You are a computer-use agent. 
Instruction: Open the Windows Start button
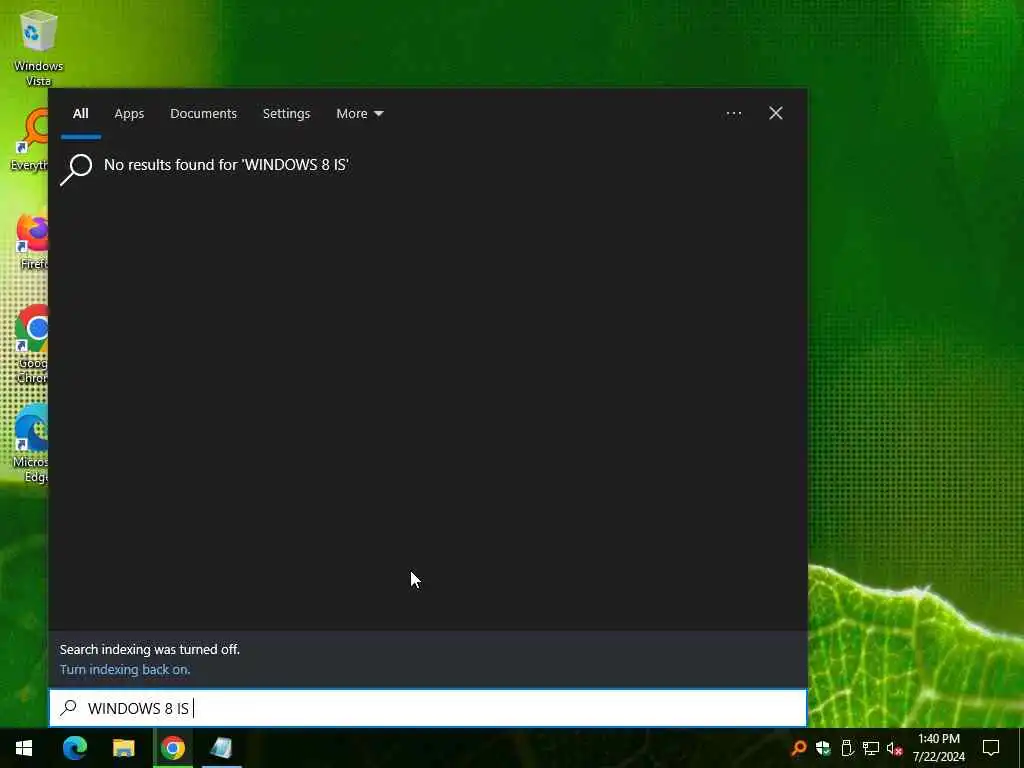(24, 748)
